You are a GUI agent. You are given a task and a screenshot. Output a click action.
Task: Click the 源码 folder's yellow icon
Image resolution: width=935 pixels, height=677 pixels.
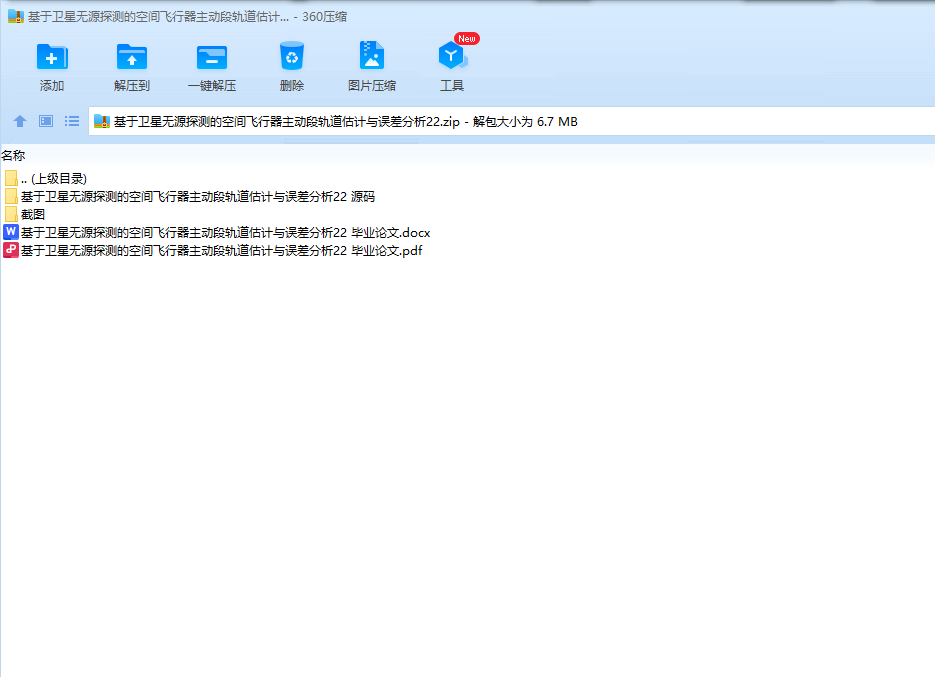click(x=11, y=196)
